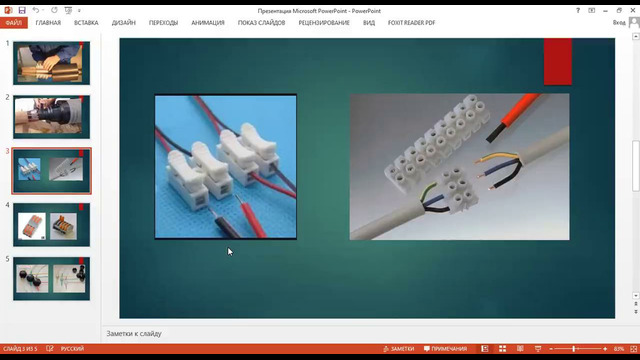Switch to the ВСТАВКА ribbon tab
640x360 pixels.
[86, 23]
